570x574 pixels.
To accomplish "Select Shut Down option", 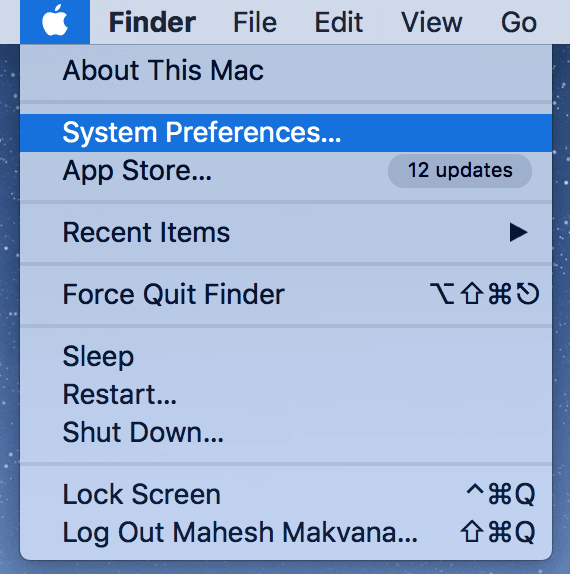I will pyautogui.click(x=286, y=432).
